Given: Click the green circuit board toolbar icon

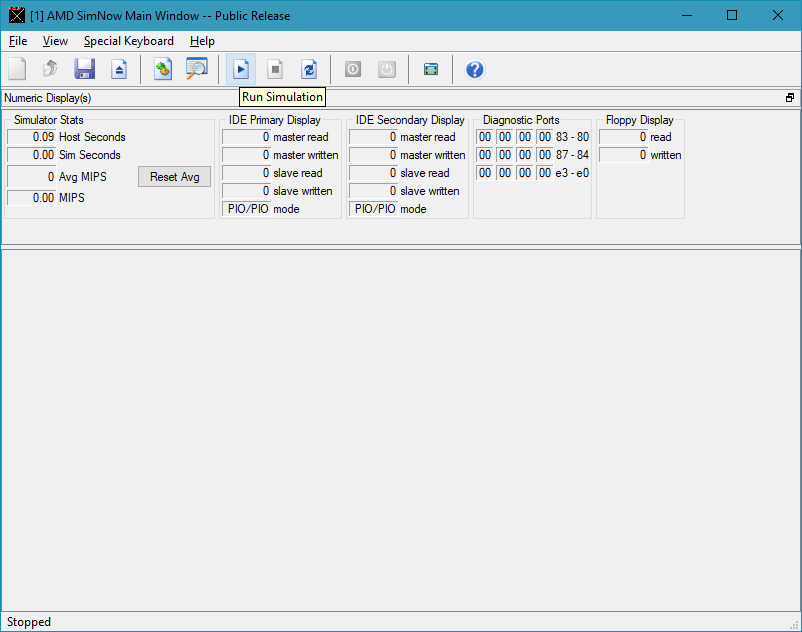Looking at the screenshot, I should pyautogui.click(x=431, y=69).
